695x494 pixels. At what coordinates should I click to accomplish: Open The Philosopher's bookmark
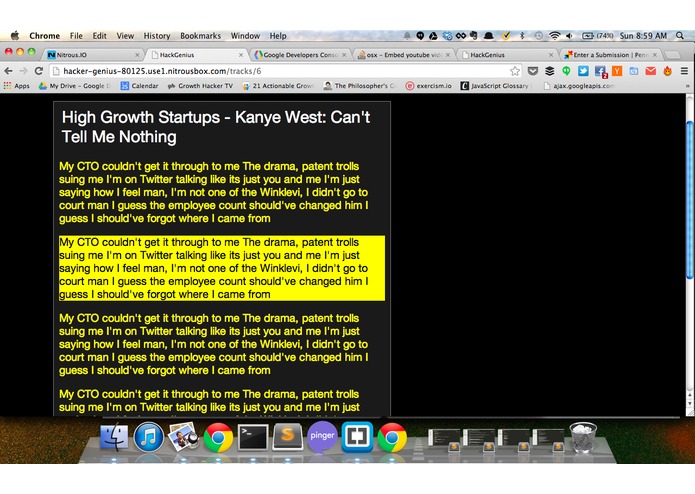click(359, 86)
